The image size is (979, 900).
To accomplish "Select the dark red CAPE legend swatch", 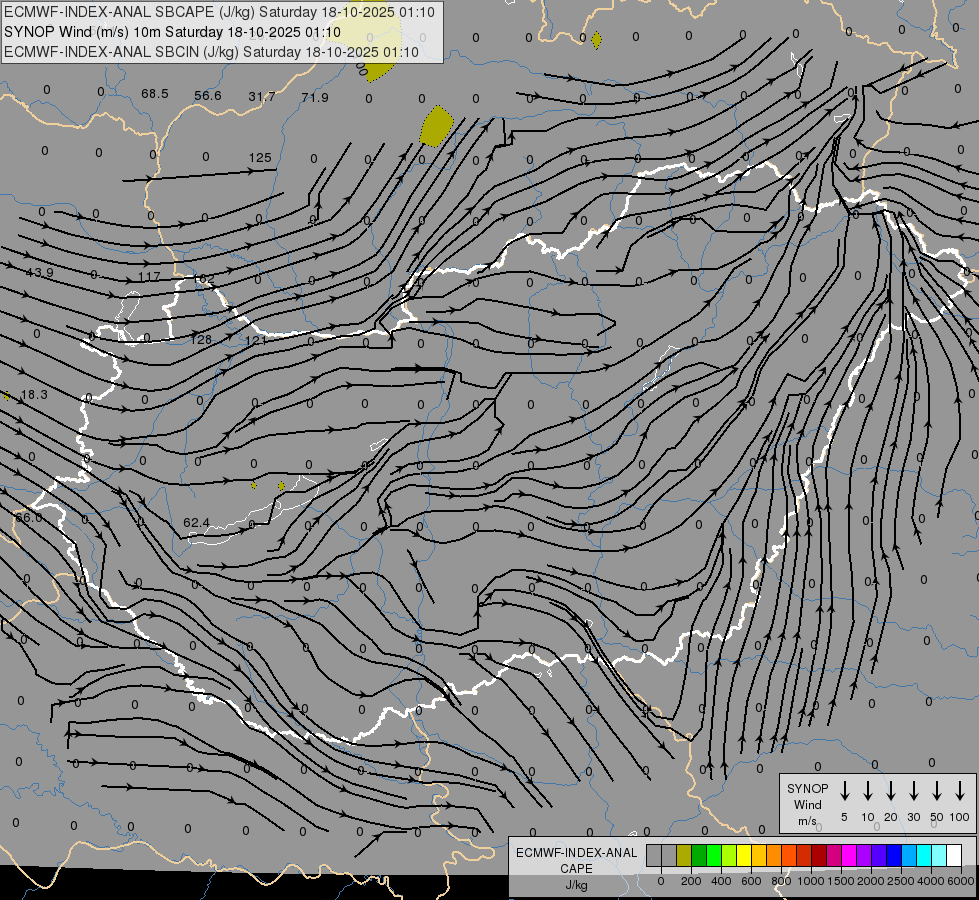I will [x=819, y=855].
